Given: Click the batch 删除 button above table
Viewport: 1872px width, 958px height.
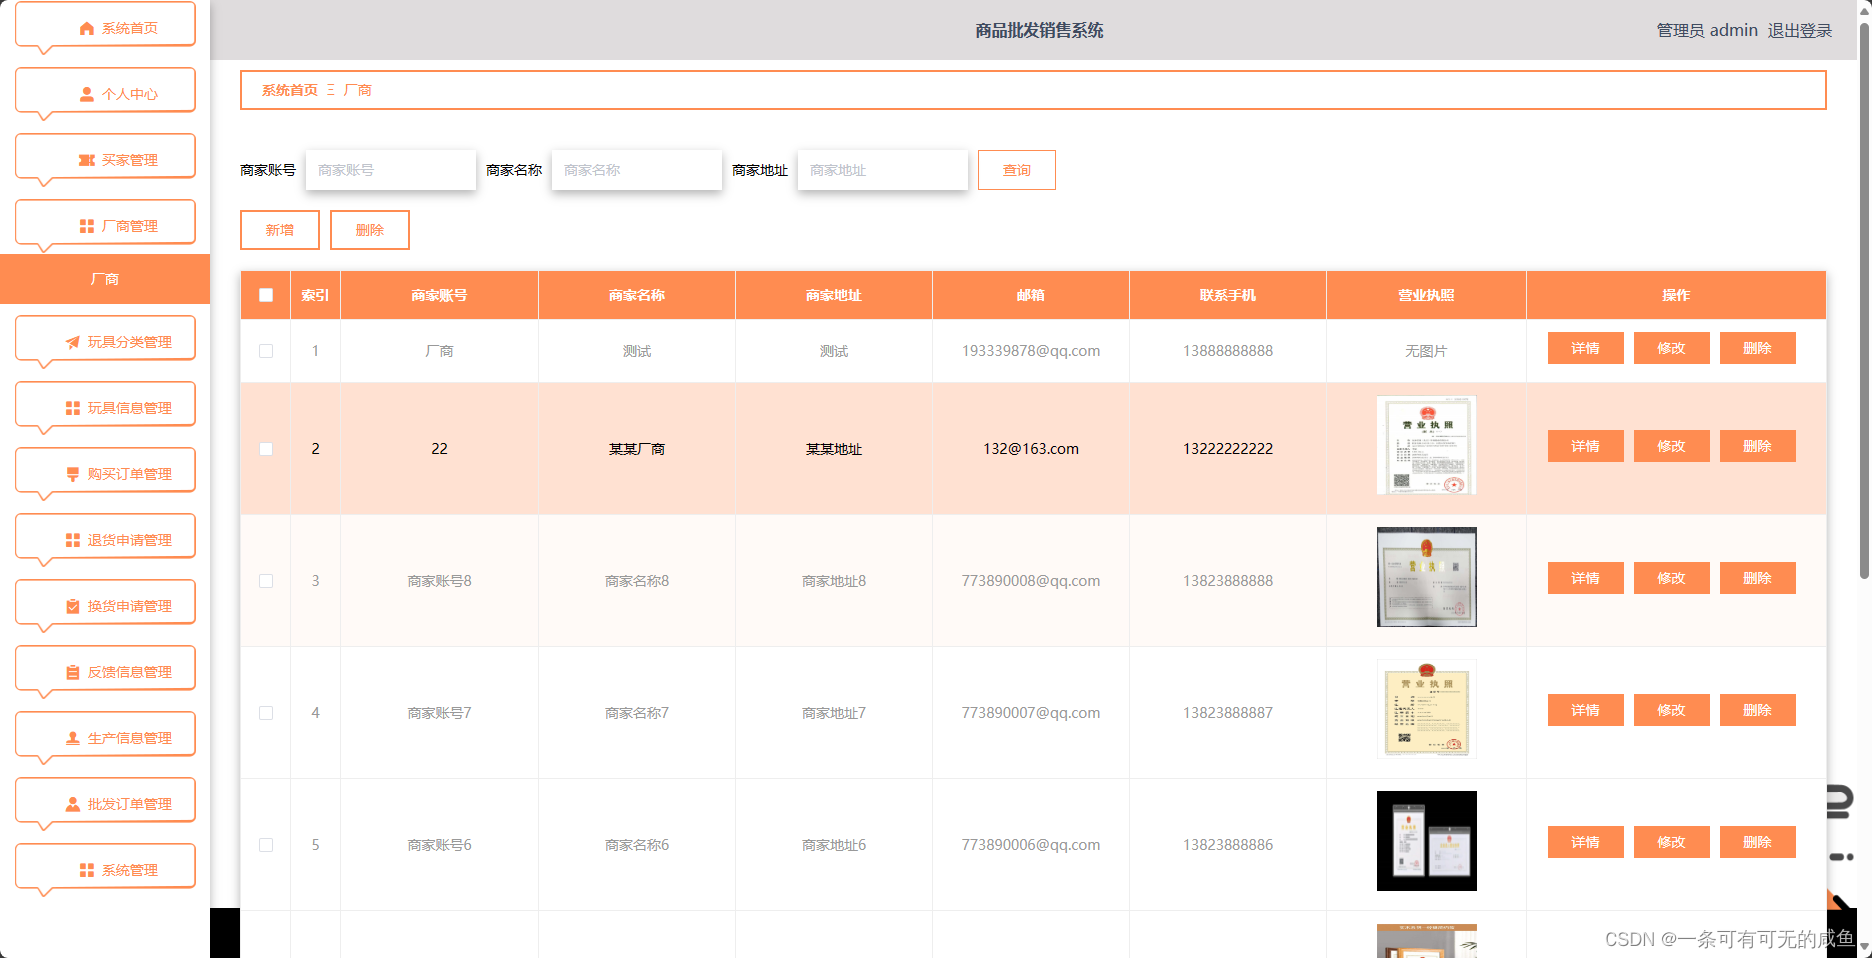Looking at the screenshot, I should point(370,230).
